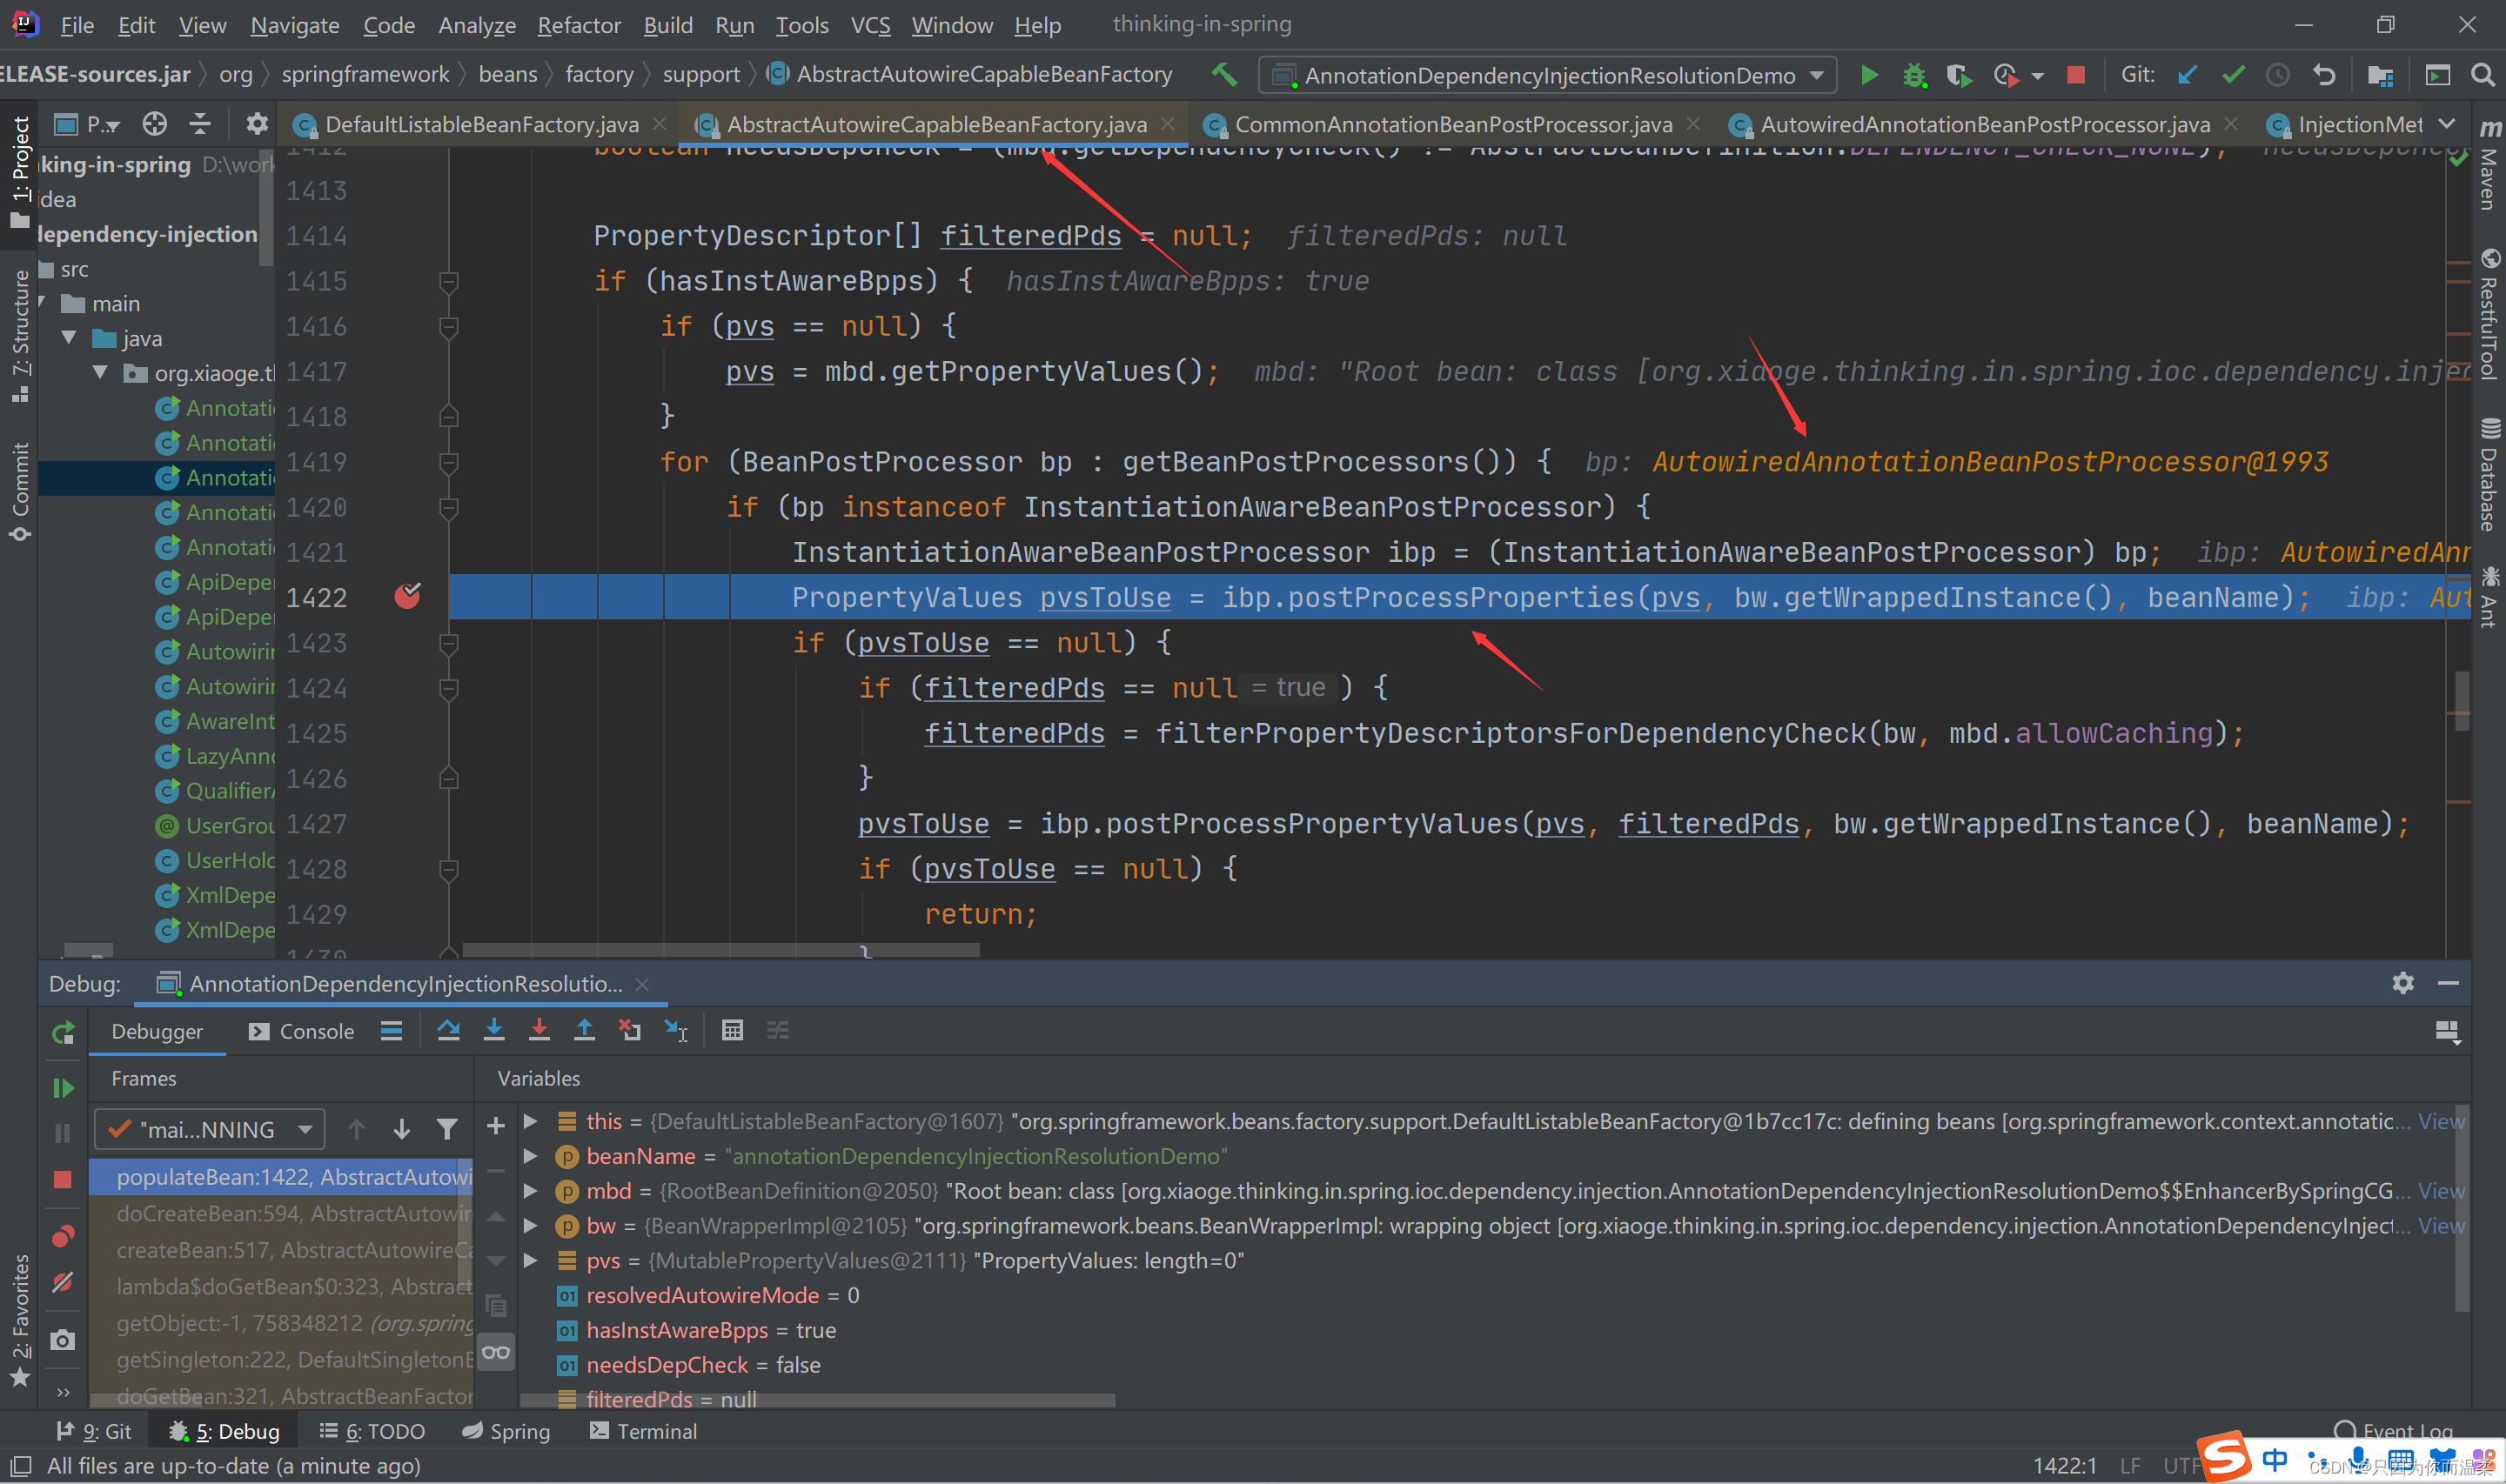Toggle the breakpoint on line 1422
The image size is (2506, 1484).
click(407, 597)
